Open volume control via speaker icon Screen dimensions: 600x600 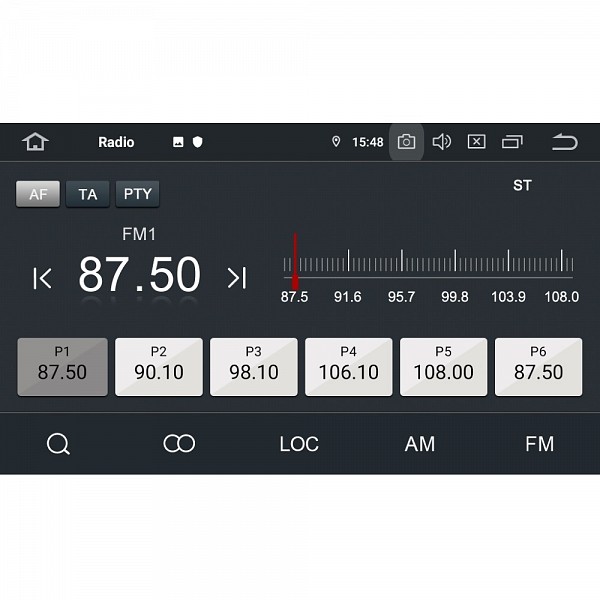coord(441,142)
